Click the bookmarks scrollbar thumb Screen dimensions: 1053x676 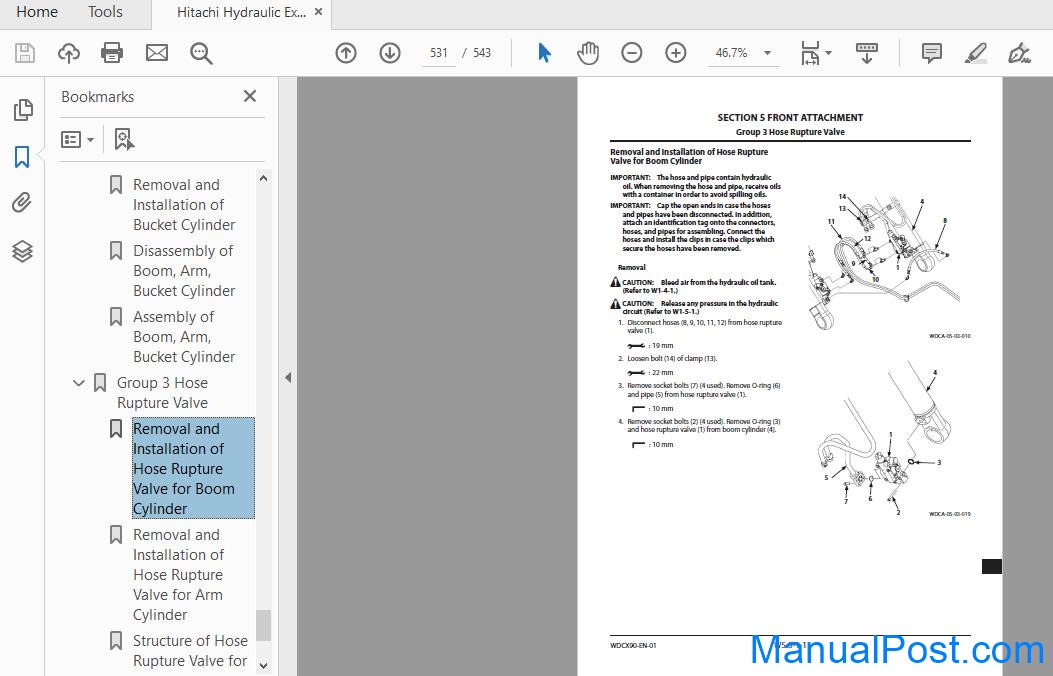pyautogui.click(x=263, y=625)
